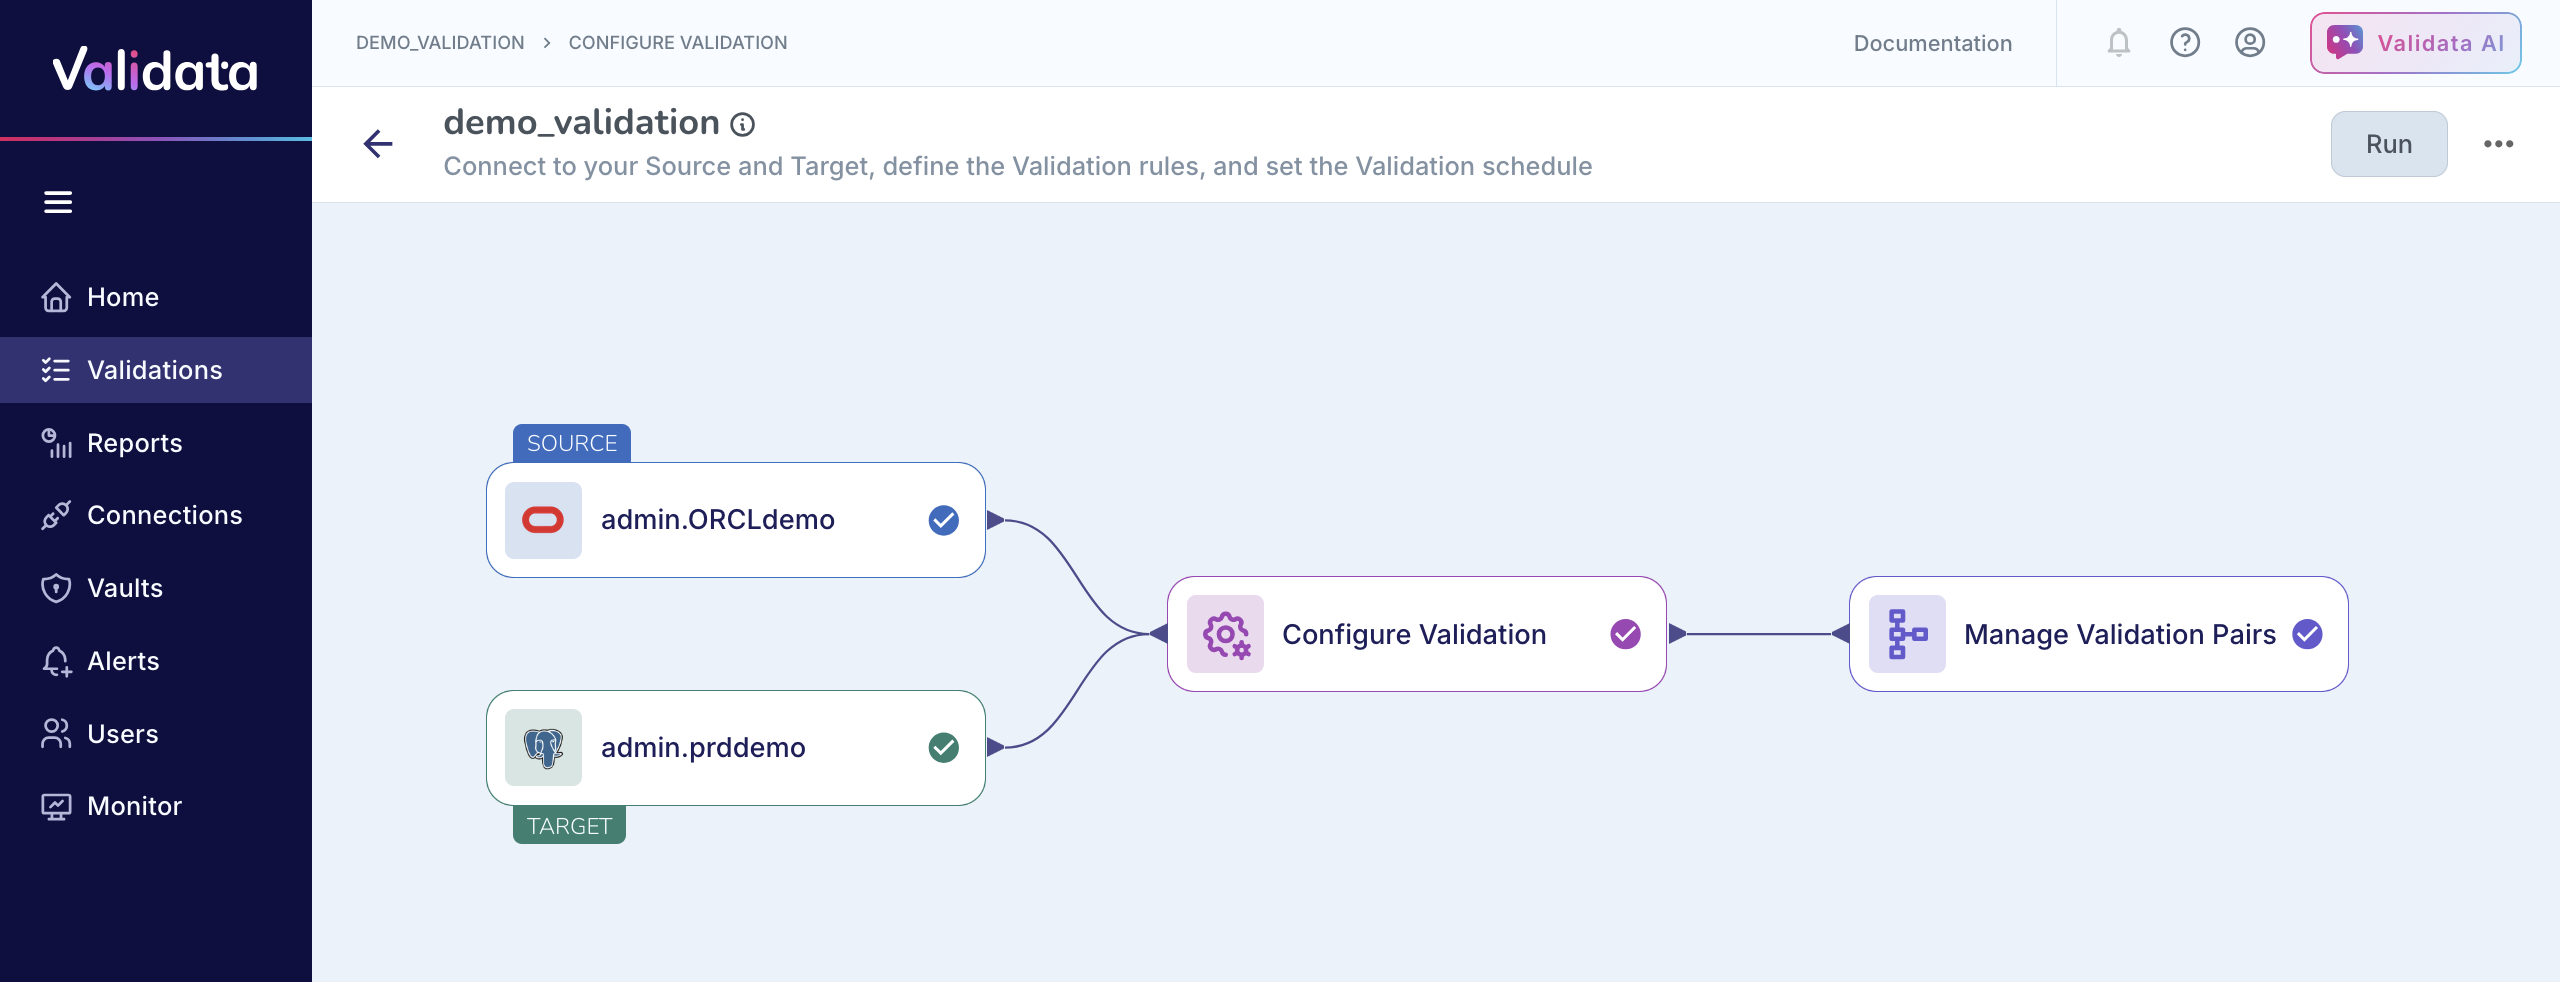
Task: Open the notification bell in the top bar
Action: click(2117, 42)
